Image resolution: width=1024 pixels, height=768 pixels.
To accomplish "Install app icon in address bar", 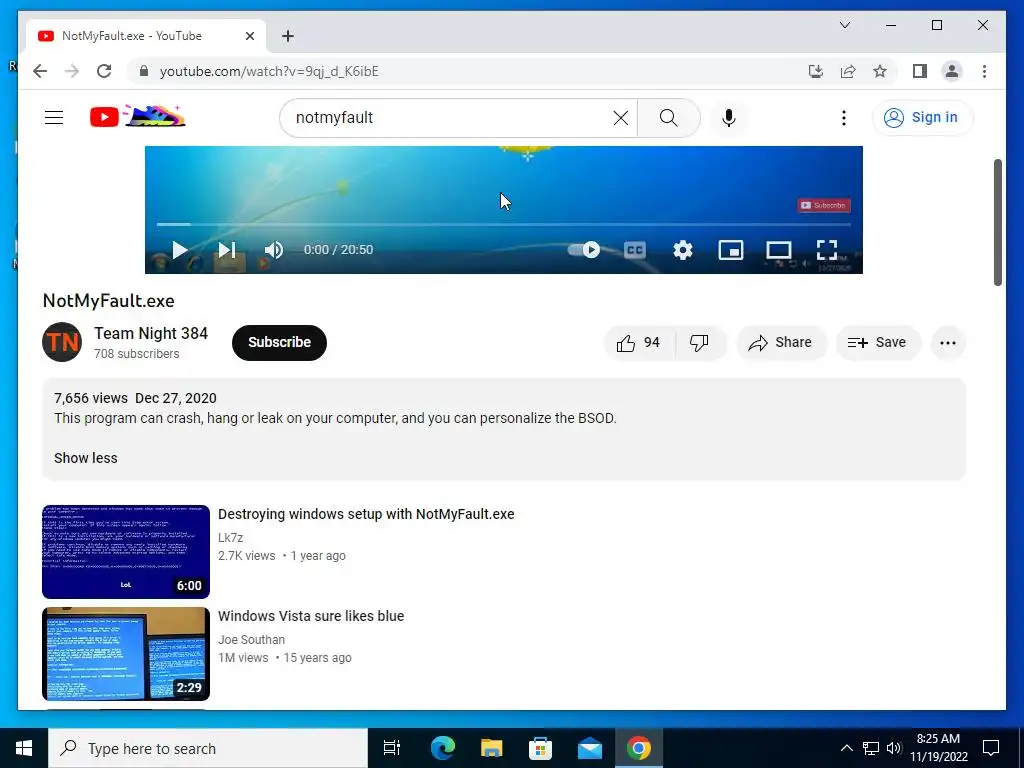I will [816, 71].
